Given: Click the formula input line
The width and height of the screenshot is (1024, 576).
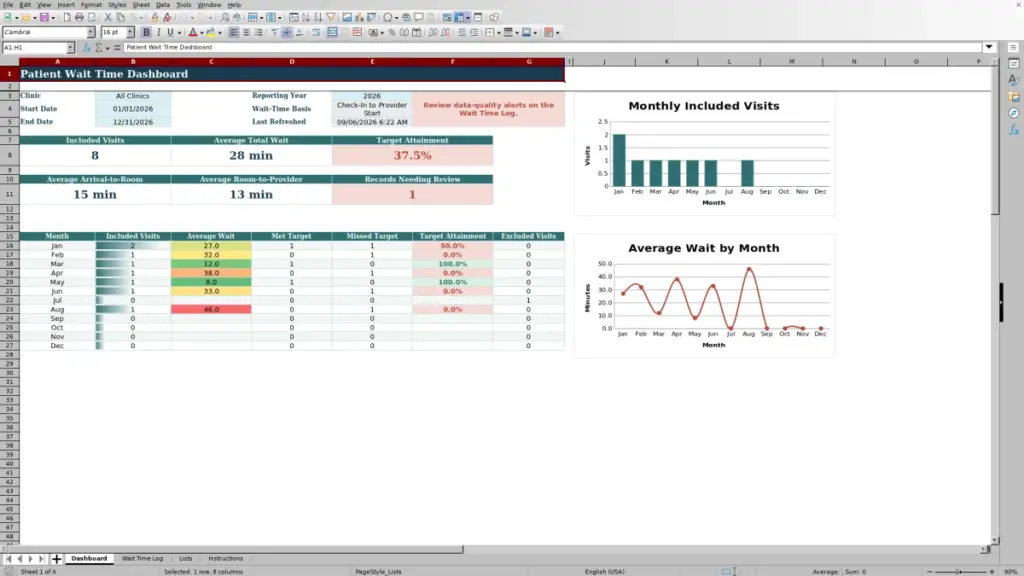Looking at the screenshot, I should coord(552,47).
